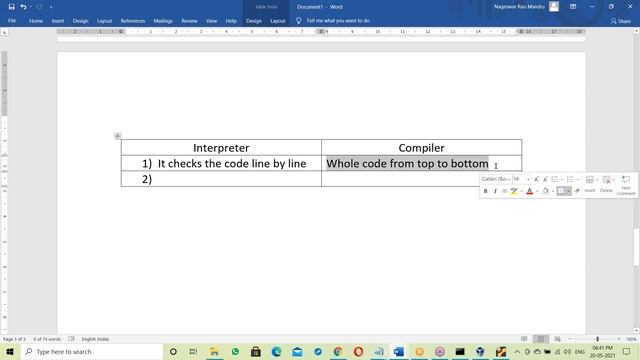The image size is (640, 360).
Task: Toggle Italic in the mini toolbar
Action: tap(495, 191)
